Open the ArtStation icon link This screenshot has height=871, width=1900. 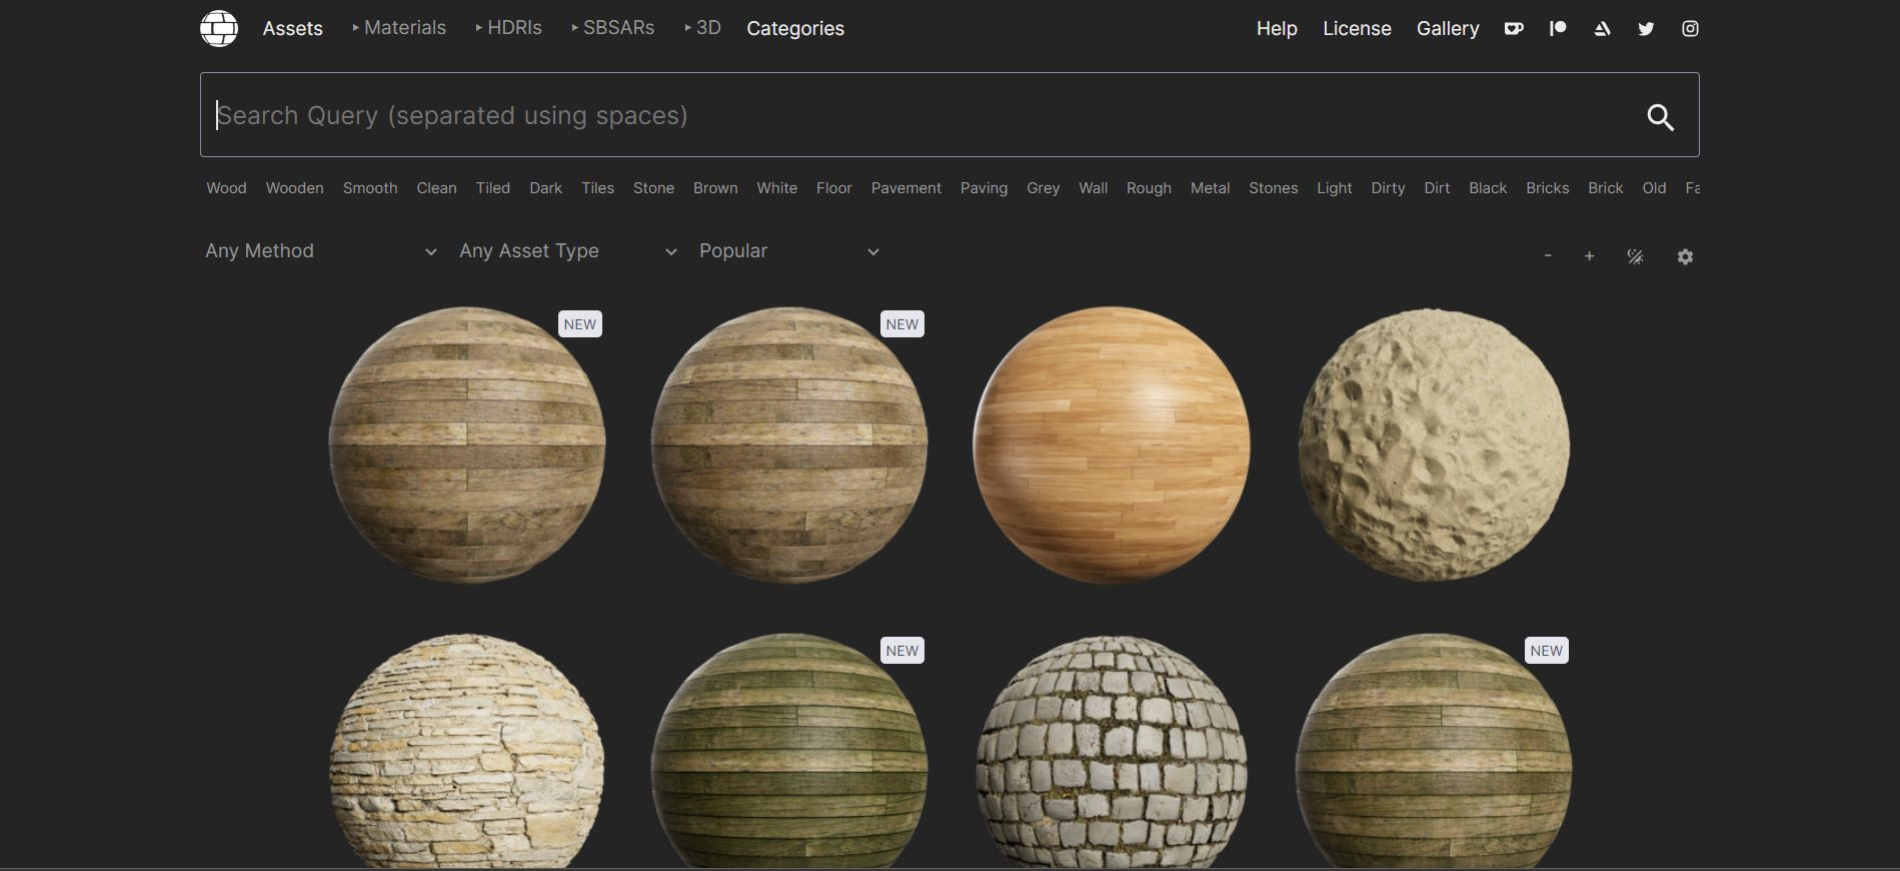(1602, 28)
